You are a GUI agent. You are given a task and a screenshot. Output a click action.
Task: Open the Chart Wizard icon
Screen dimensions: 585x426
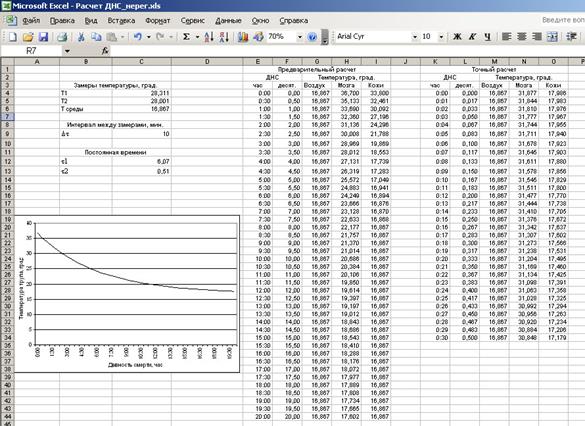[x=243, y=37]
